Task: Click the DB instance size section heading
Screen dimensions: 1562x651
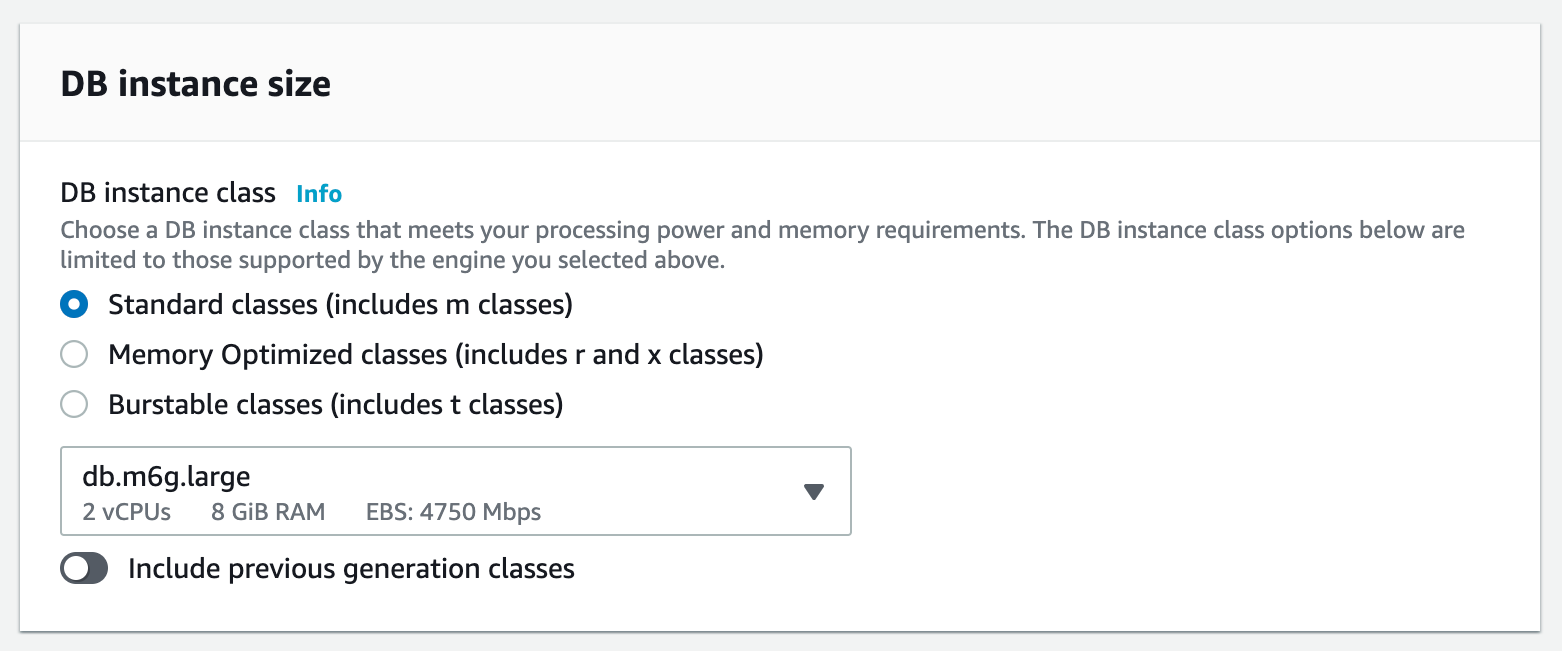Action: tap(196, 84)
